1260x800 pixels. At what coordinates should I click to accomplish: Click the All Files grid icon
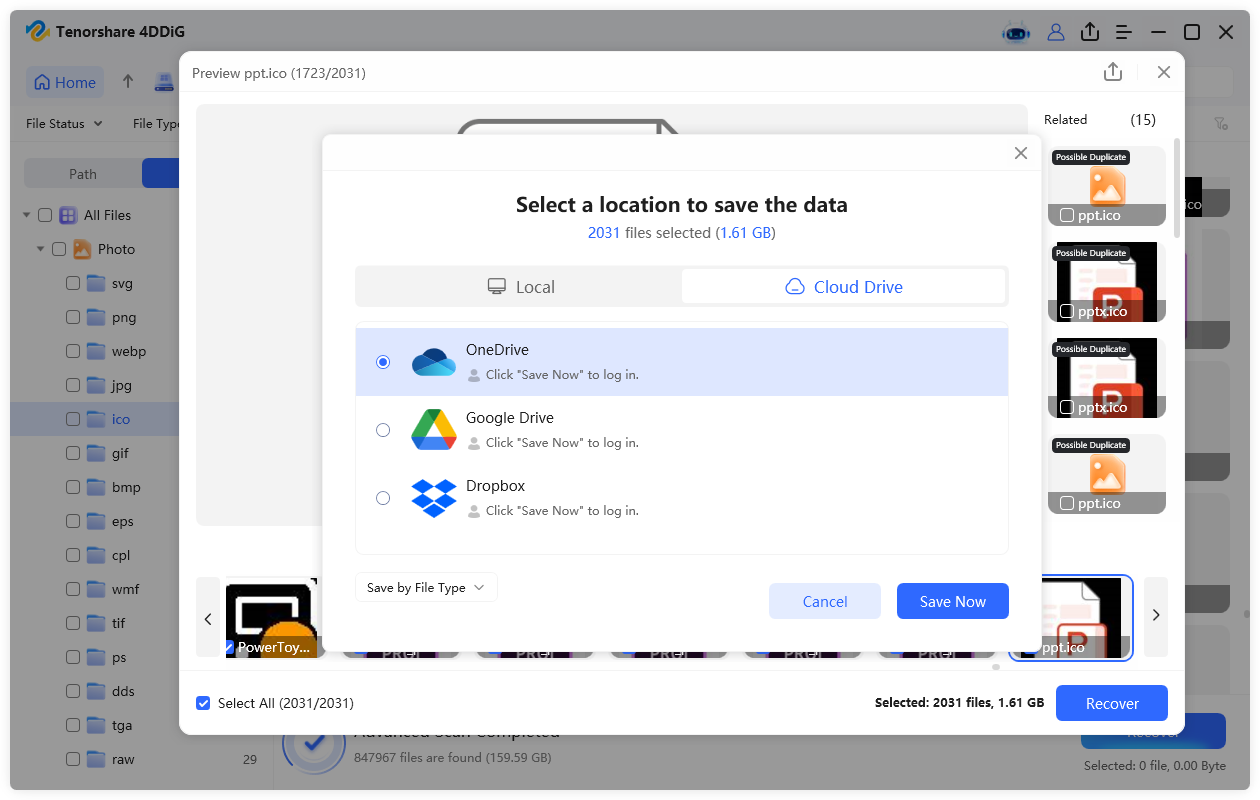point(68,215)
